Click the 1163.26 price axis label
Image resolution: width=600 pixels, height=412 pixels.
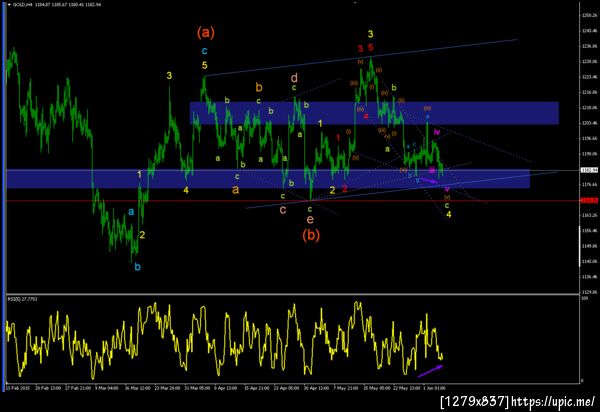pyautogui.click(x=589, y=215)
